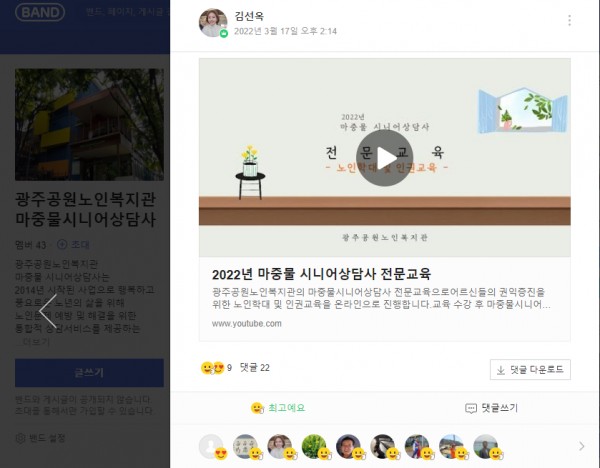Image resolution: width=600 pixels, height=468 pixels.
Task: Open the 댓글 22 comments list
Action: tap(254, 368)
